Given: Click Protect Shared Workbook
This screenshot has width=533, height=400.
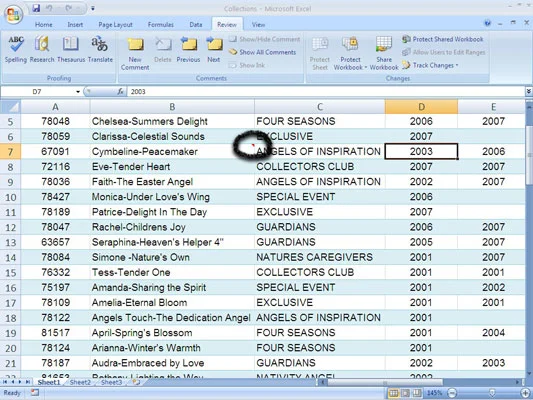Looking at the screenshot, I should (443, 39).
